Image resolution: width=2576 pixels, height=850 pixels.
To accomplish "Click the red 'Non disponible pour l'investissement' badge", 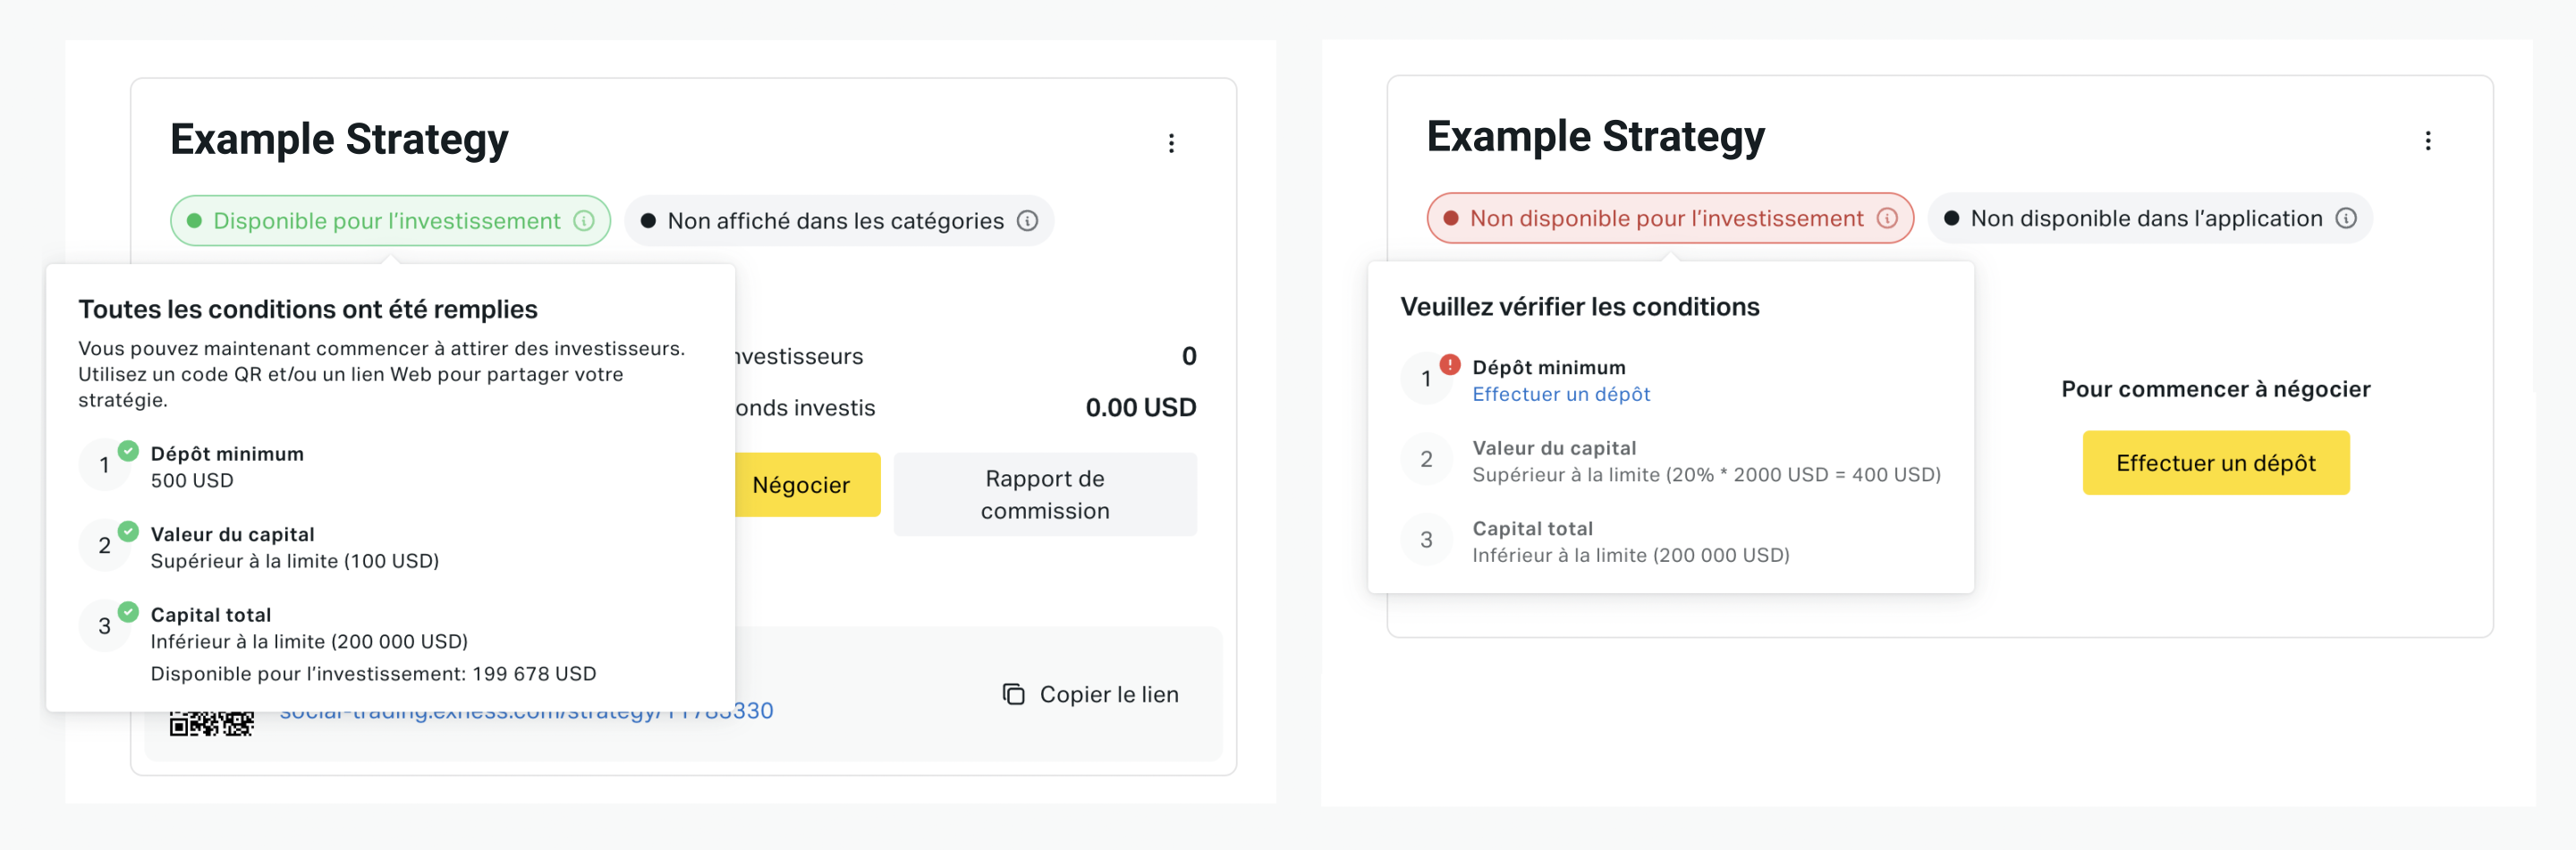I will pos(1670,218).
